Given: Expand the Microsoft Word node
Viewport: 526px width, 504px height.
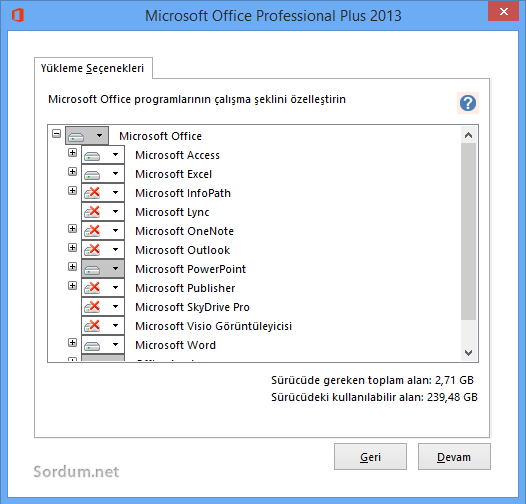Looking at the screenshot, I should pos(72,343).
